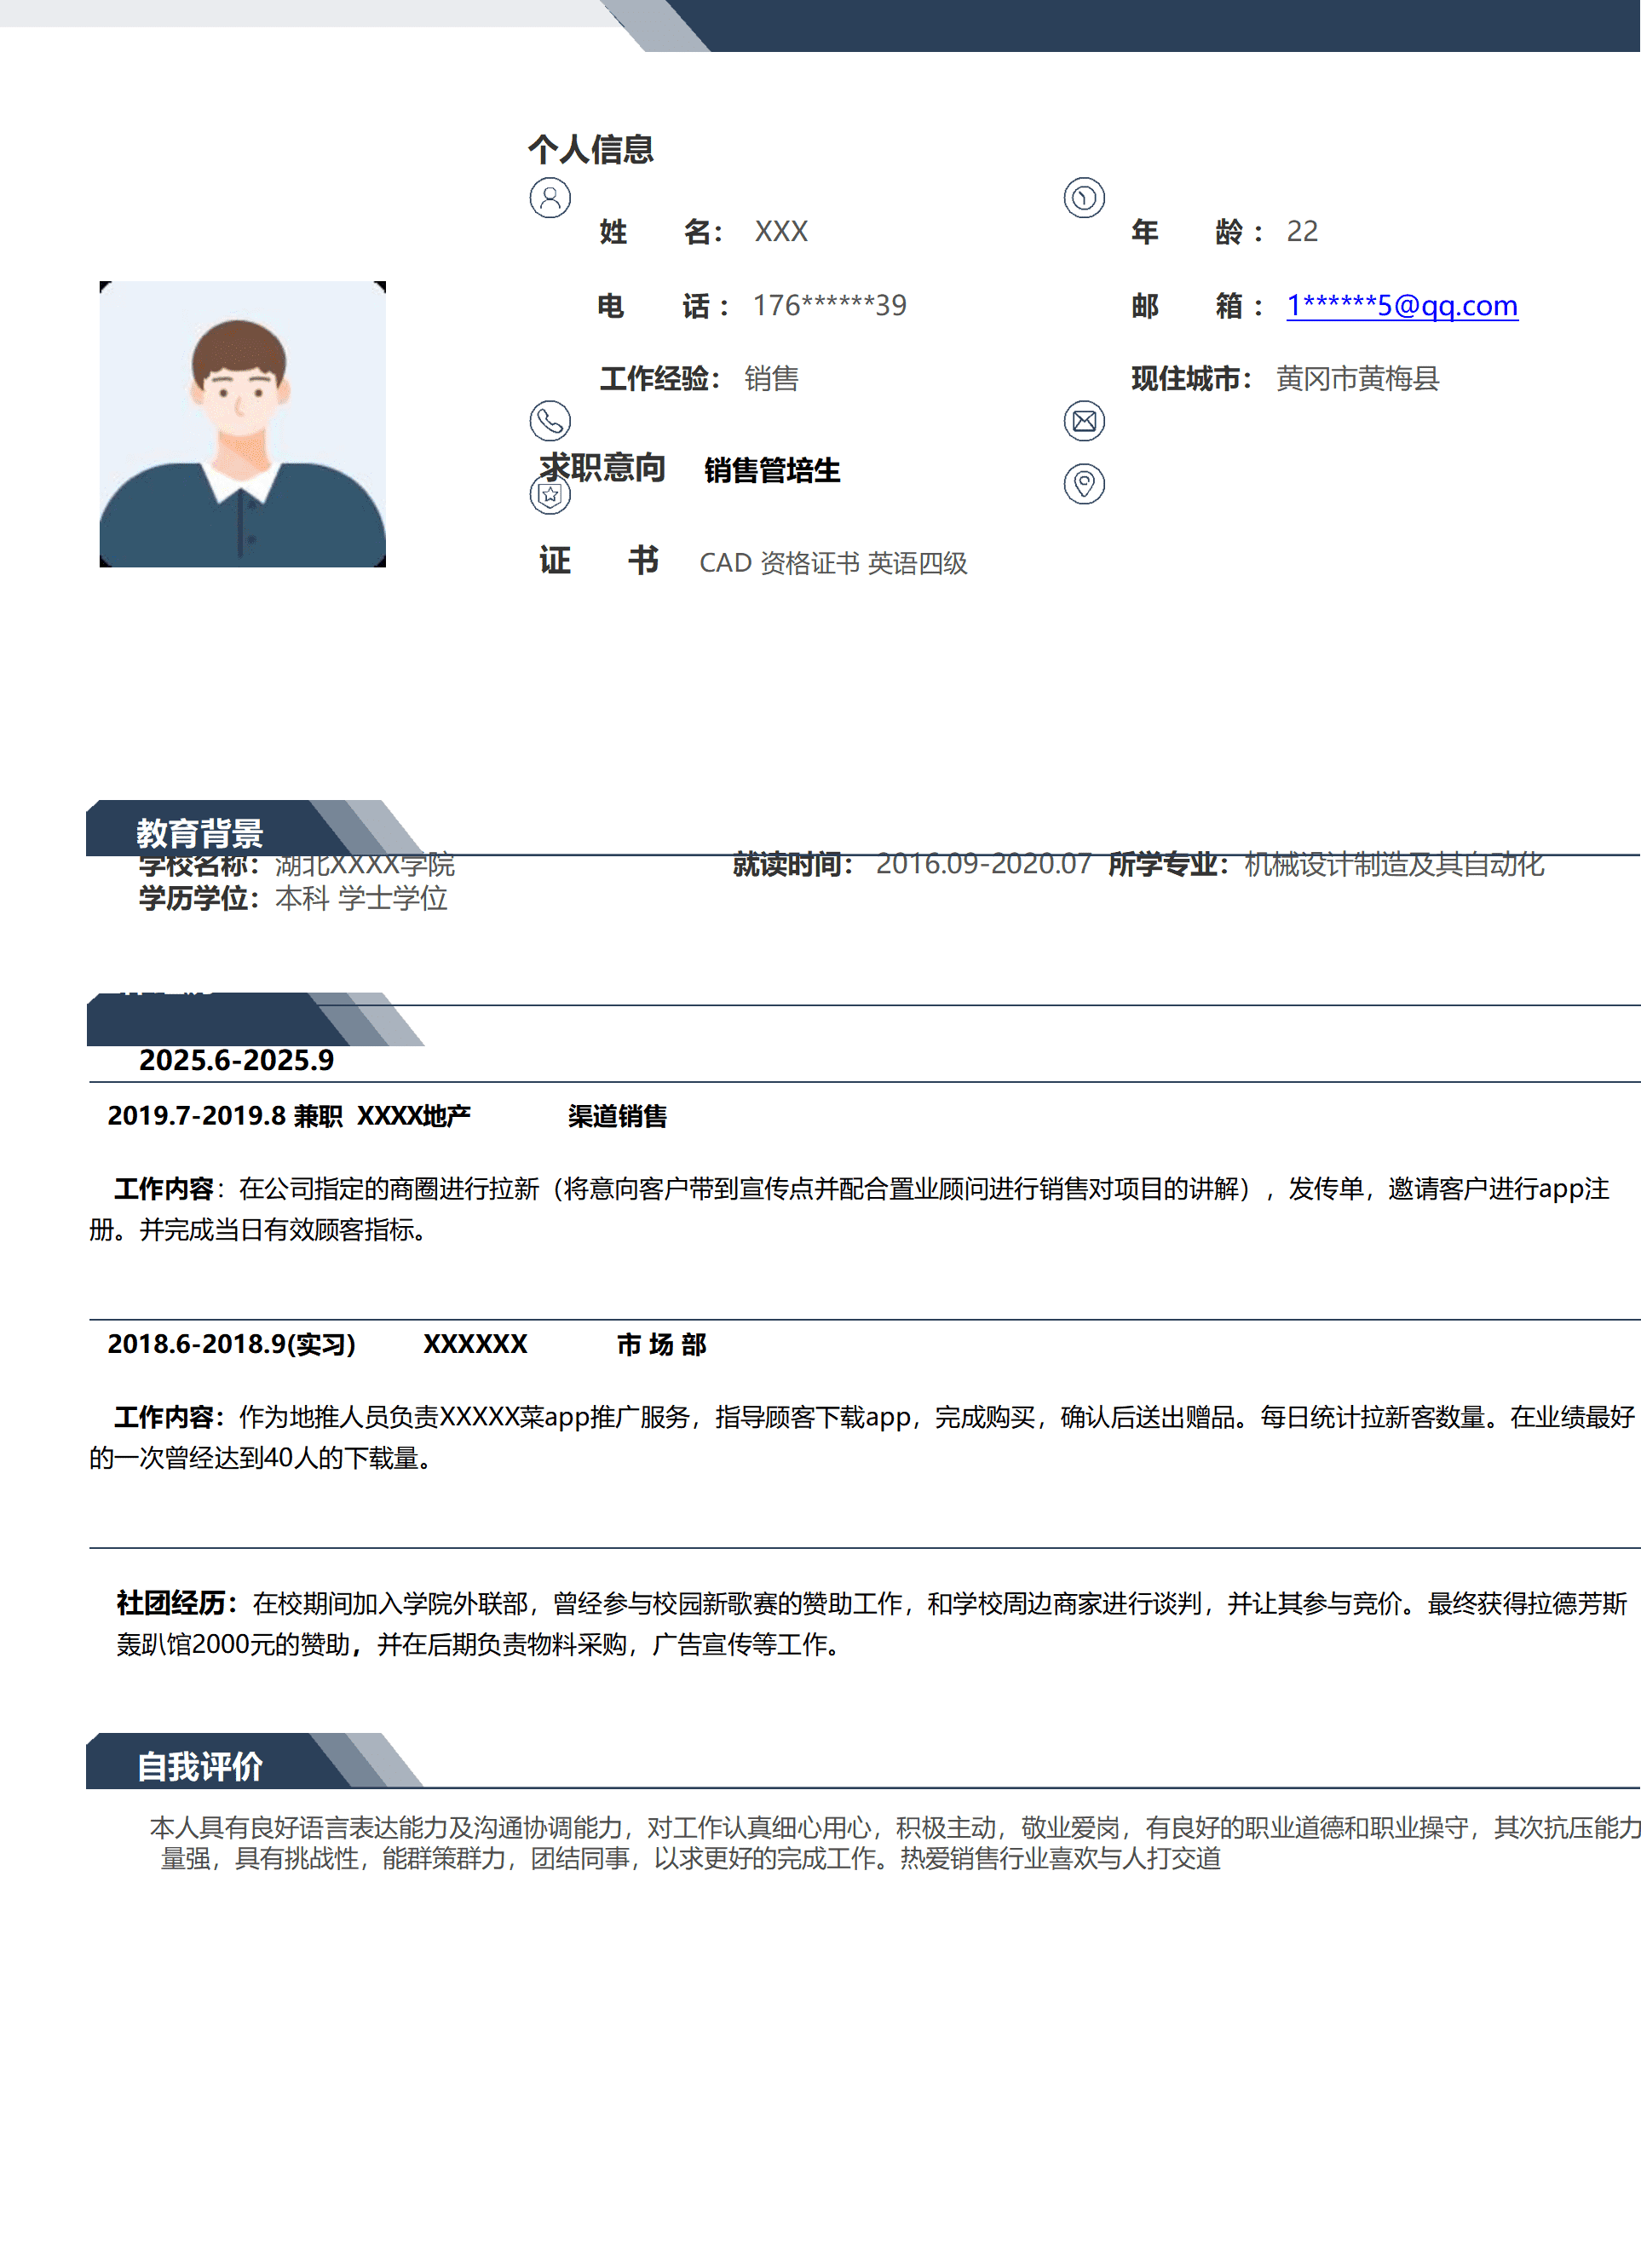The height and width of the screenshot is (2268, 1641).
Task: Select the date range 2025.6-2025.9
Action: 237,1060
